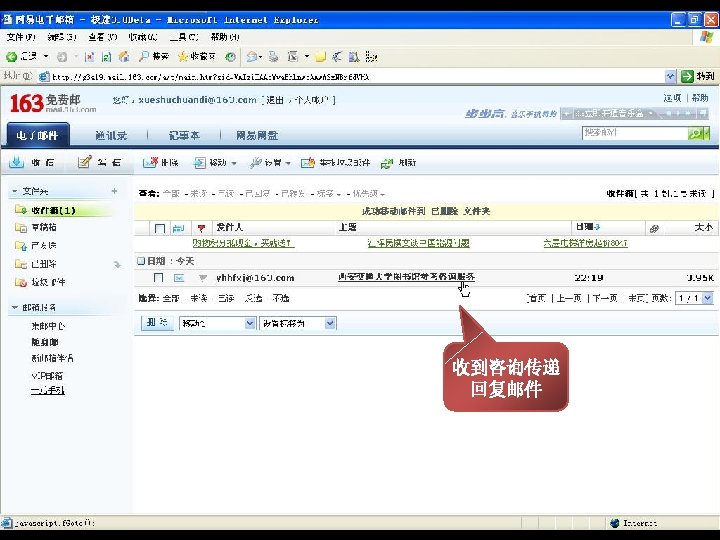The image size is (720, 540).
Task: Open the IE History clock icon
Action: tap(231, 56)
